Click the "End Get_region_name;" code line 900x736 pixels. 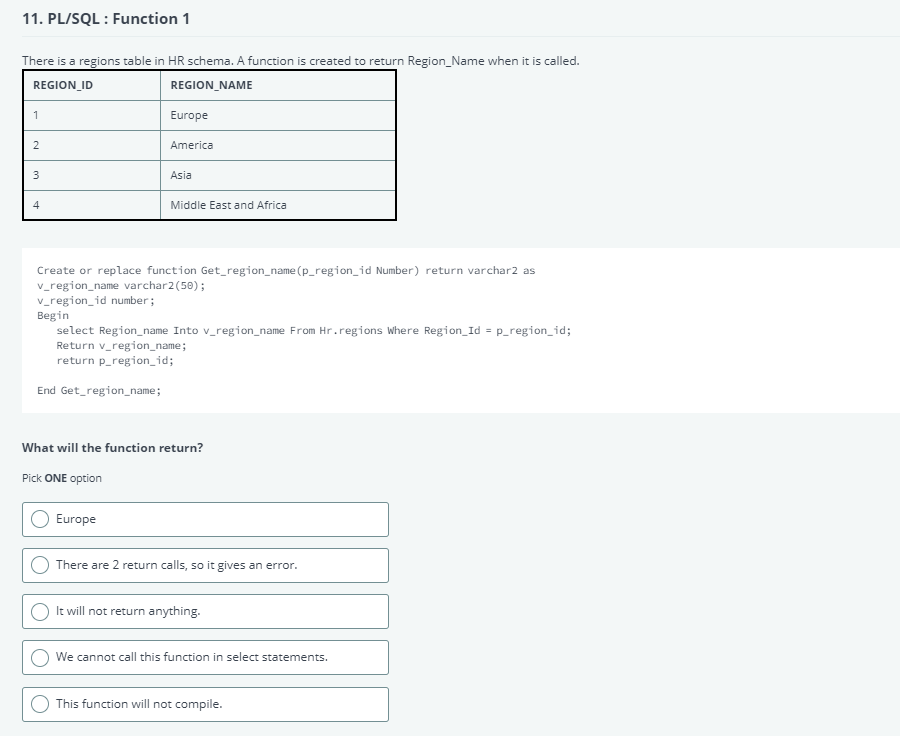pyautogui.click(x=99, y=390)
